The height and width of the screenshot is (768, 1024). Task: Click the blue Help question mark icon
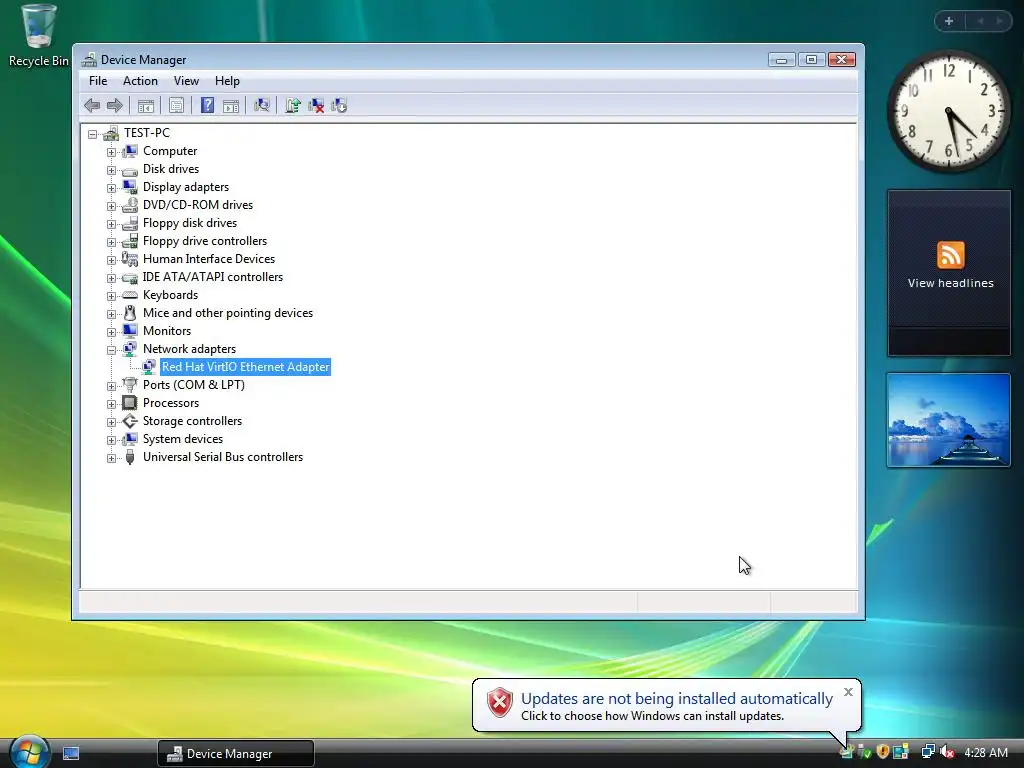(x=207, y=105)
